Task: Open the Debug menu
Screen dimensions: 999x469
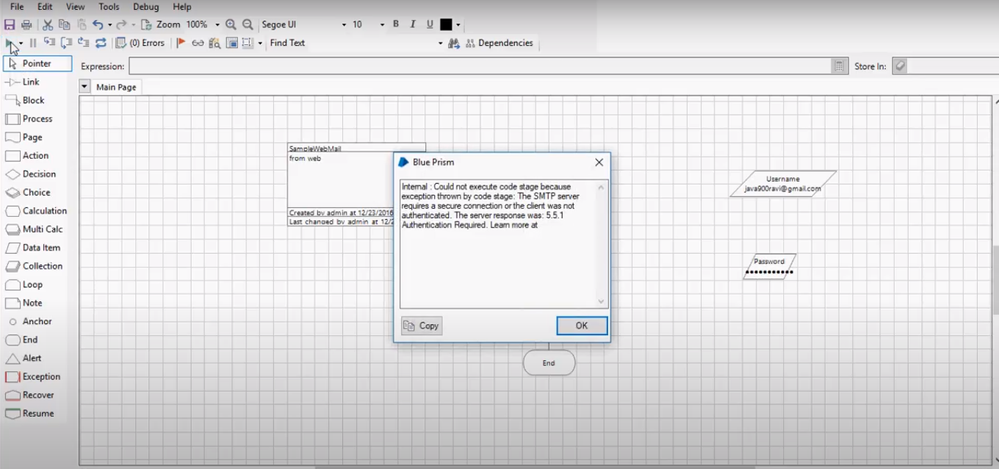Action: click(x=145, y=7)
